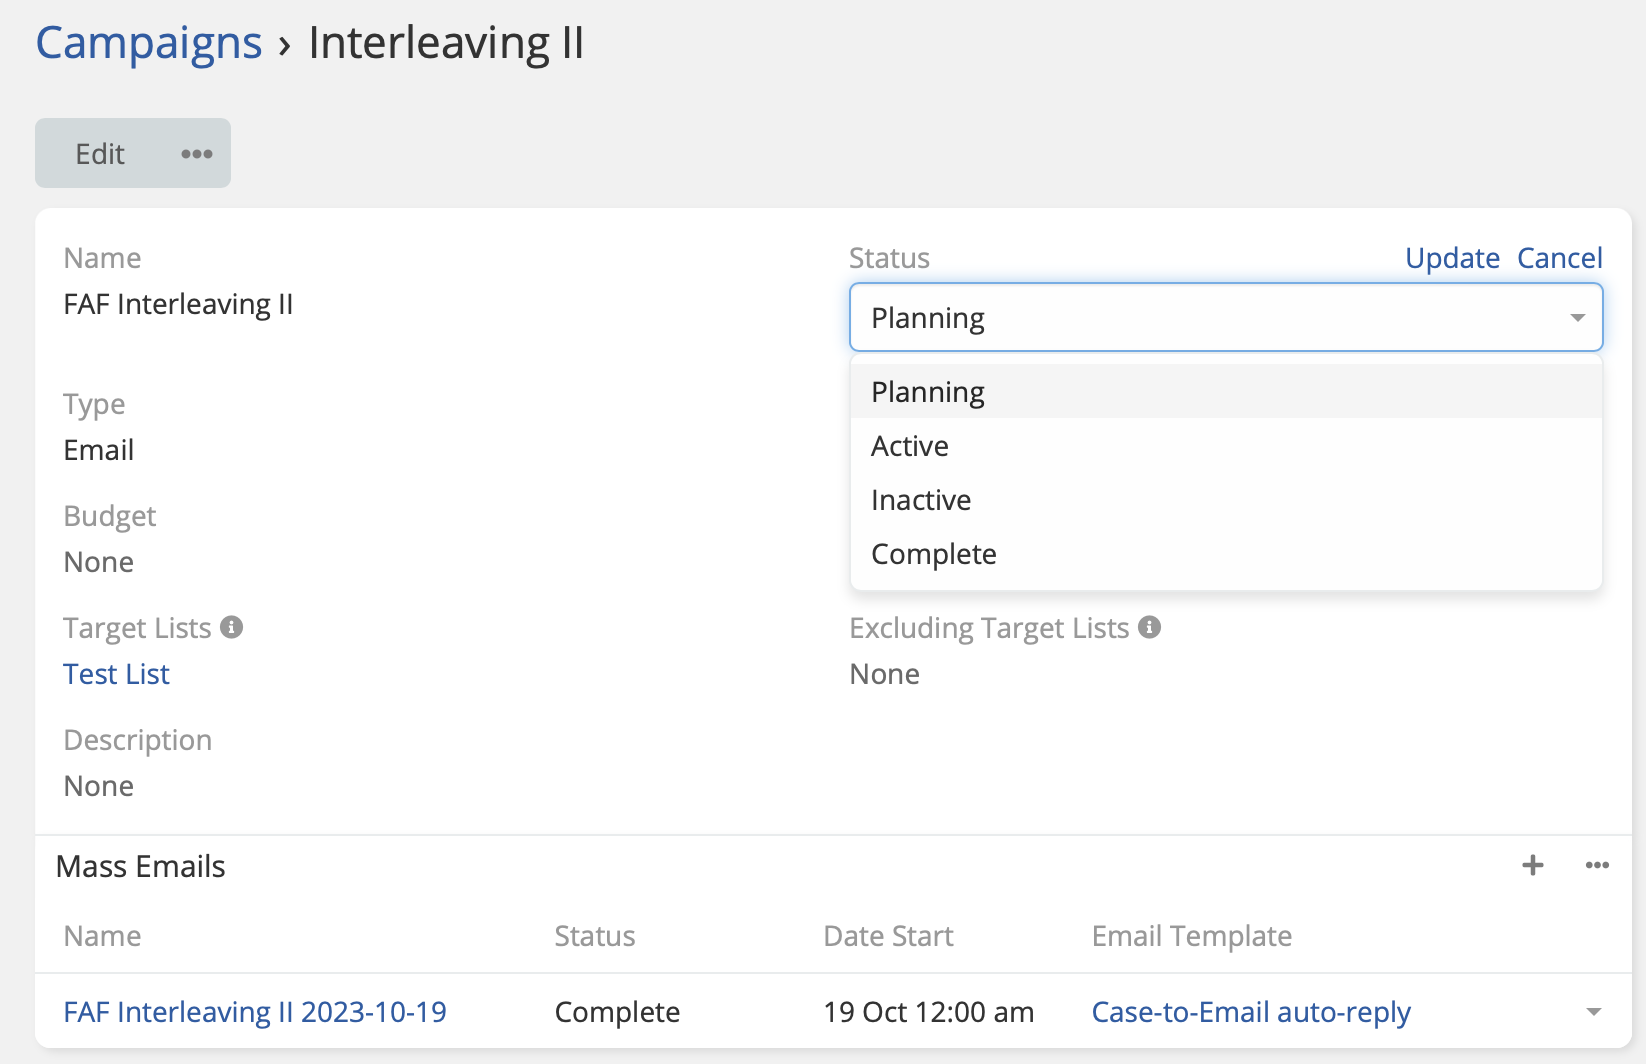This screenshot has width=1646, height=1064.
Task: Pick Complete from the status list
Action: tap(934, 554)
